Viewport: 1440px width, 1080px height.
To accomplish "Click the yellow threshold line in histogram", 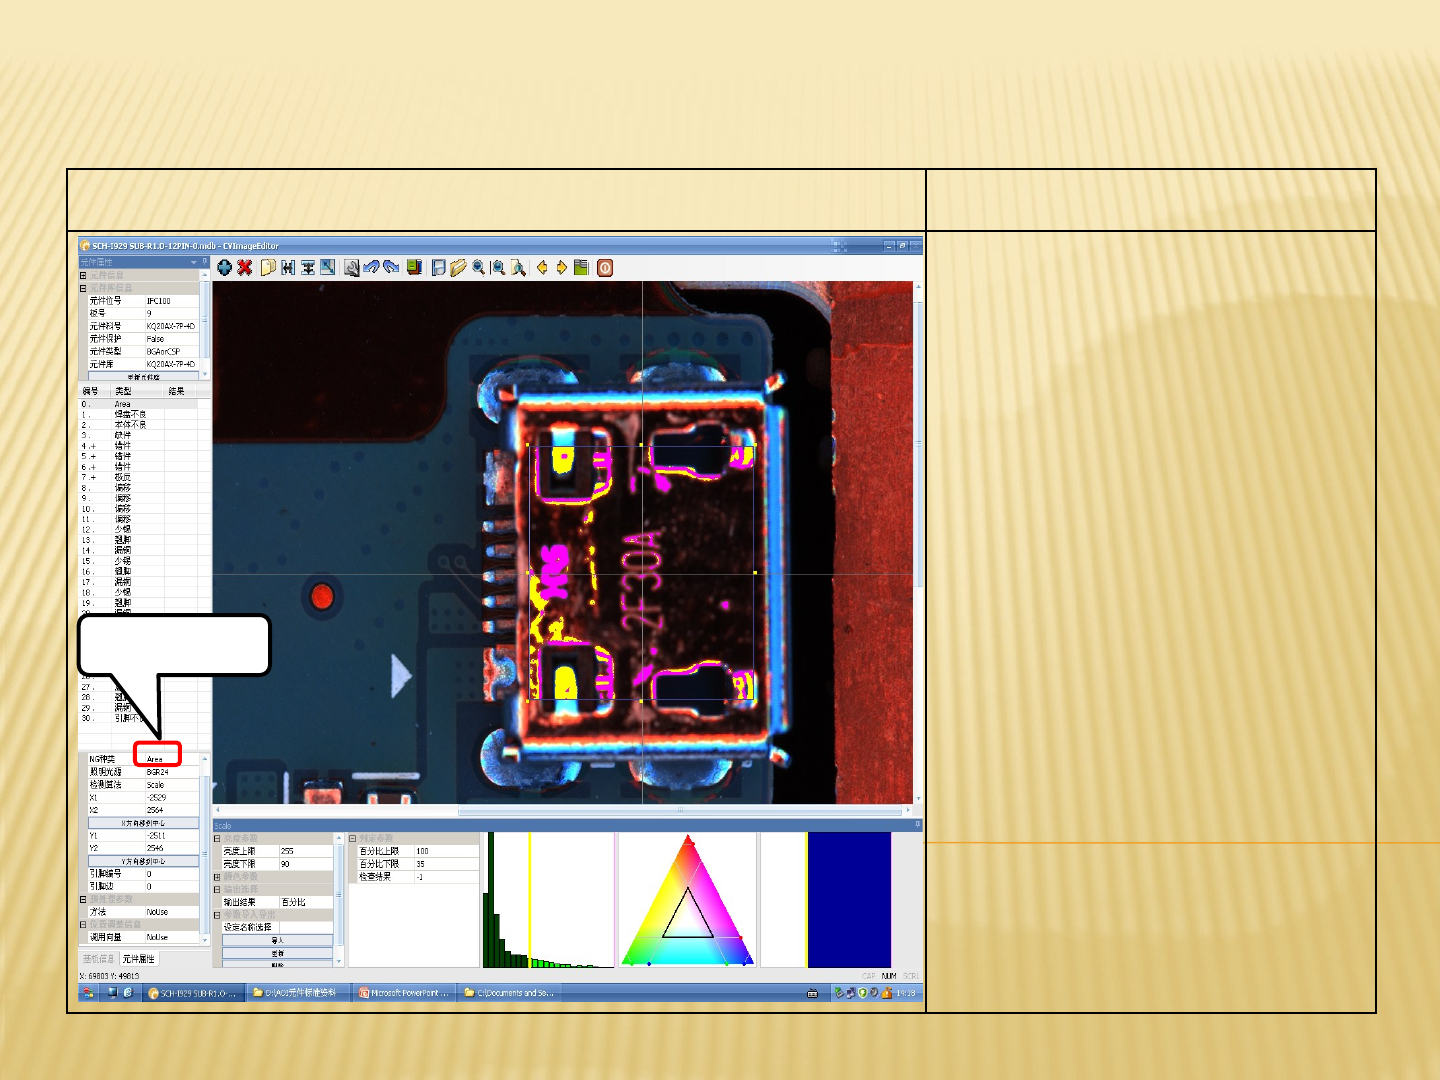I will 530,900.
